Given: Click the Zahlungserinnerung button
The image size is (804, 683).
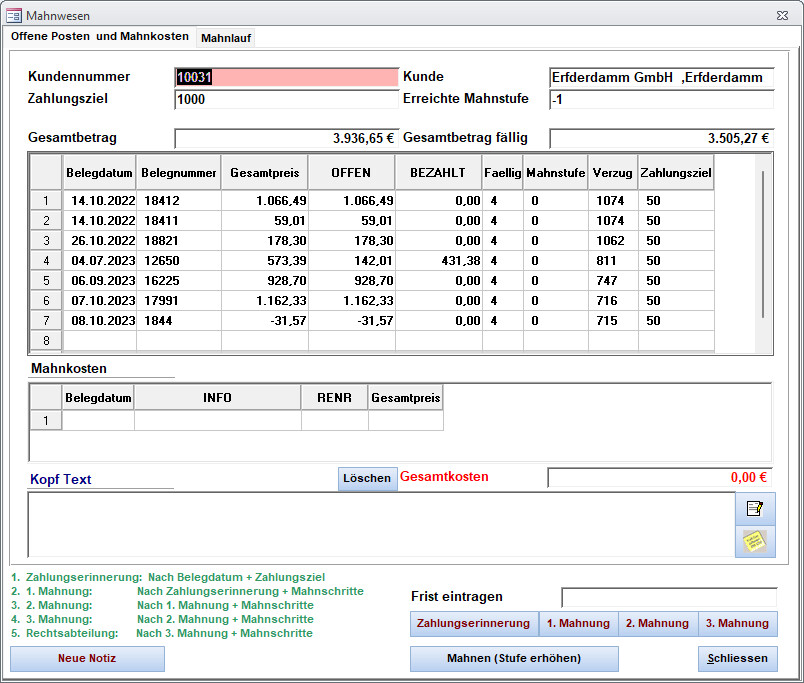Looking at the screenshot, I should [x=473, y=623].
